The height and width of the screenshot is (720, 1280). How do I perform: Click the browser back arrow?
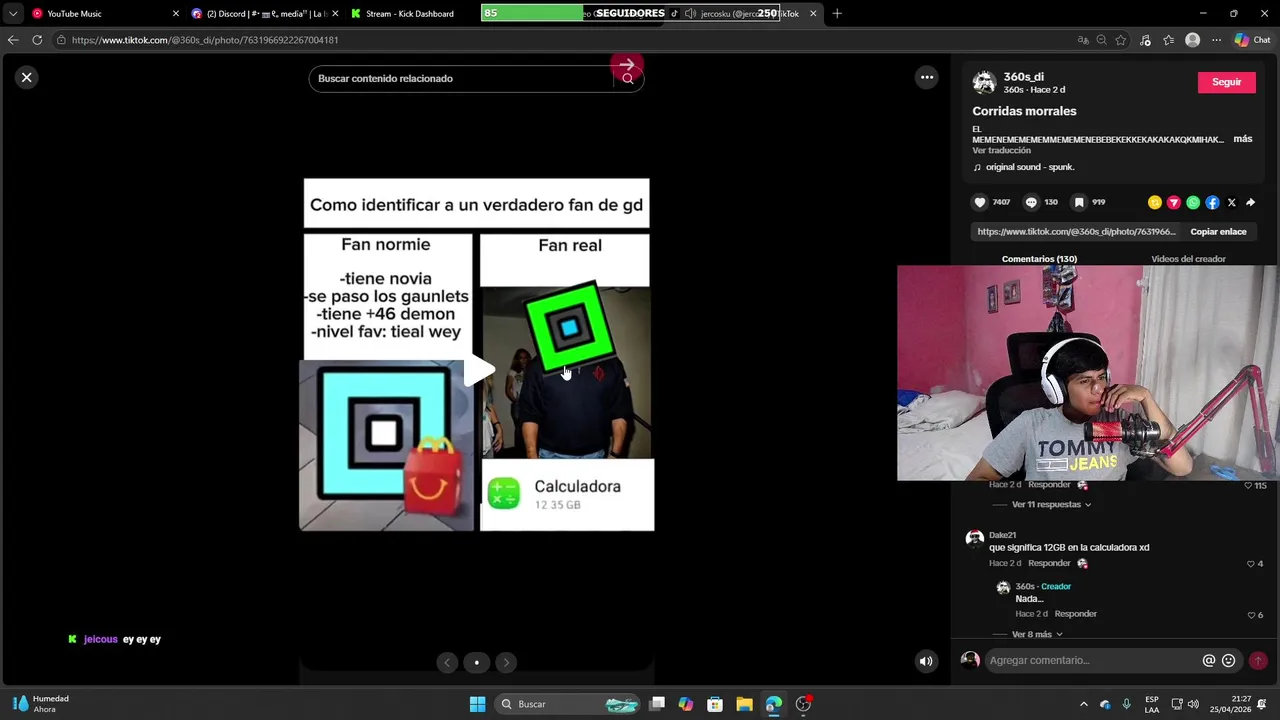point(13,40)
